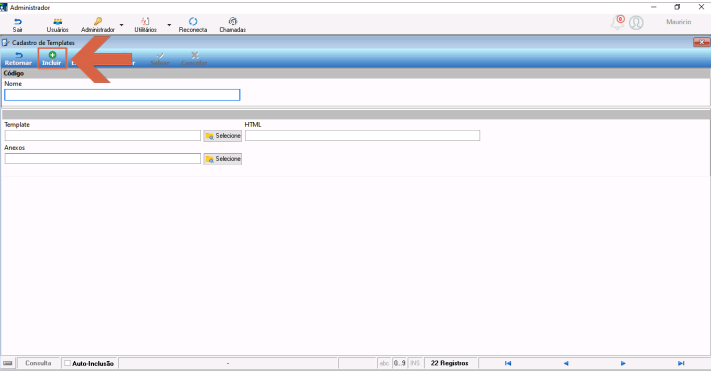Click Selecione next to Anexos field
The width and height of the screenshot is (711, 371).
223,159
